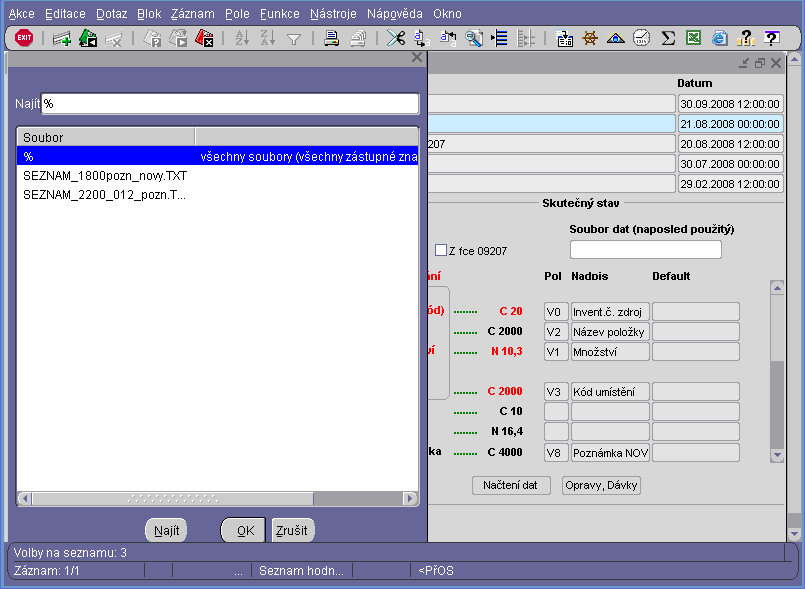
Task: Open the Záznam menu
Action: (193, 14)
